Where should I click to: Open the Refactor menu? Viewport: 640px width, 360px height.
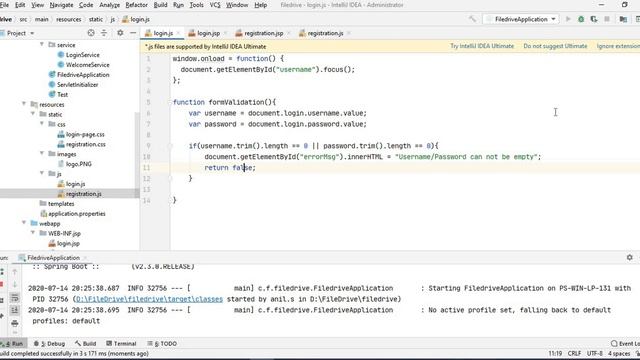[136, 5]
